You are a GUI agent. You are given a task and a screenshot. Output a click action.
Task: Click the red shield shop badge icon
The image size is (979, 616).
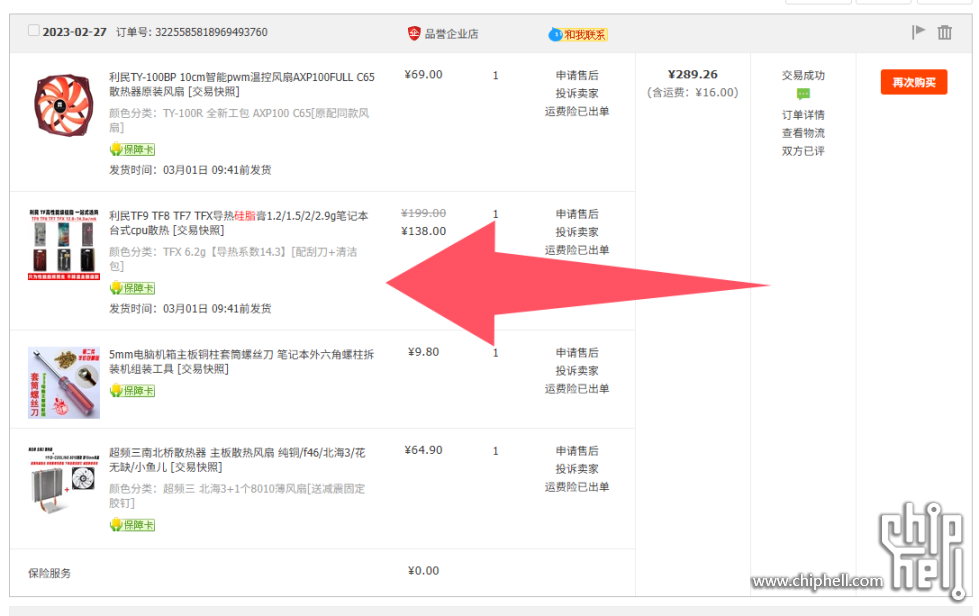(x=414, y=33)
